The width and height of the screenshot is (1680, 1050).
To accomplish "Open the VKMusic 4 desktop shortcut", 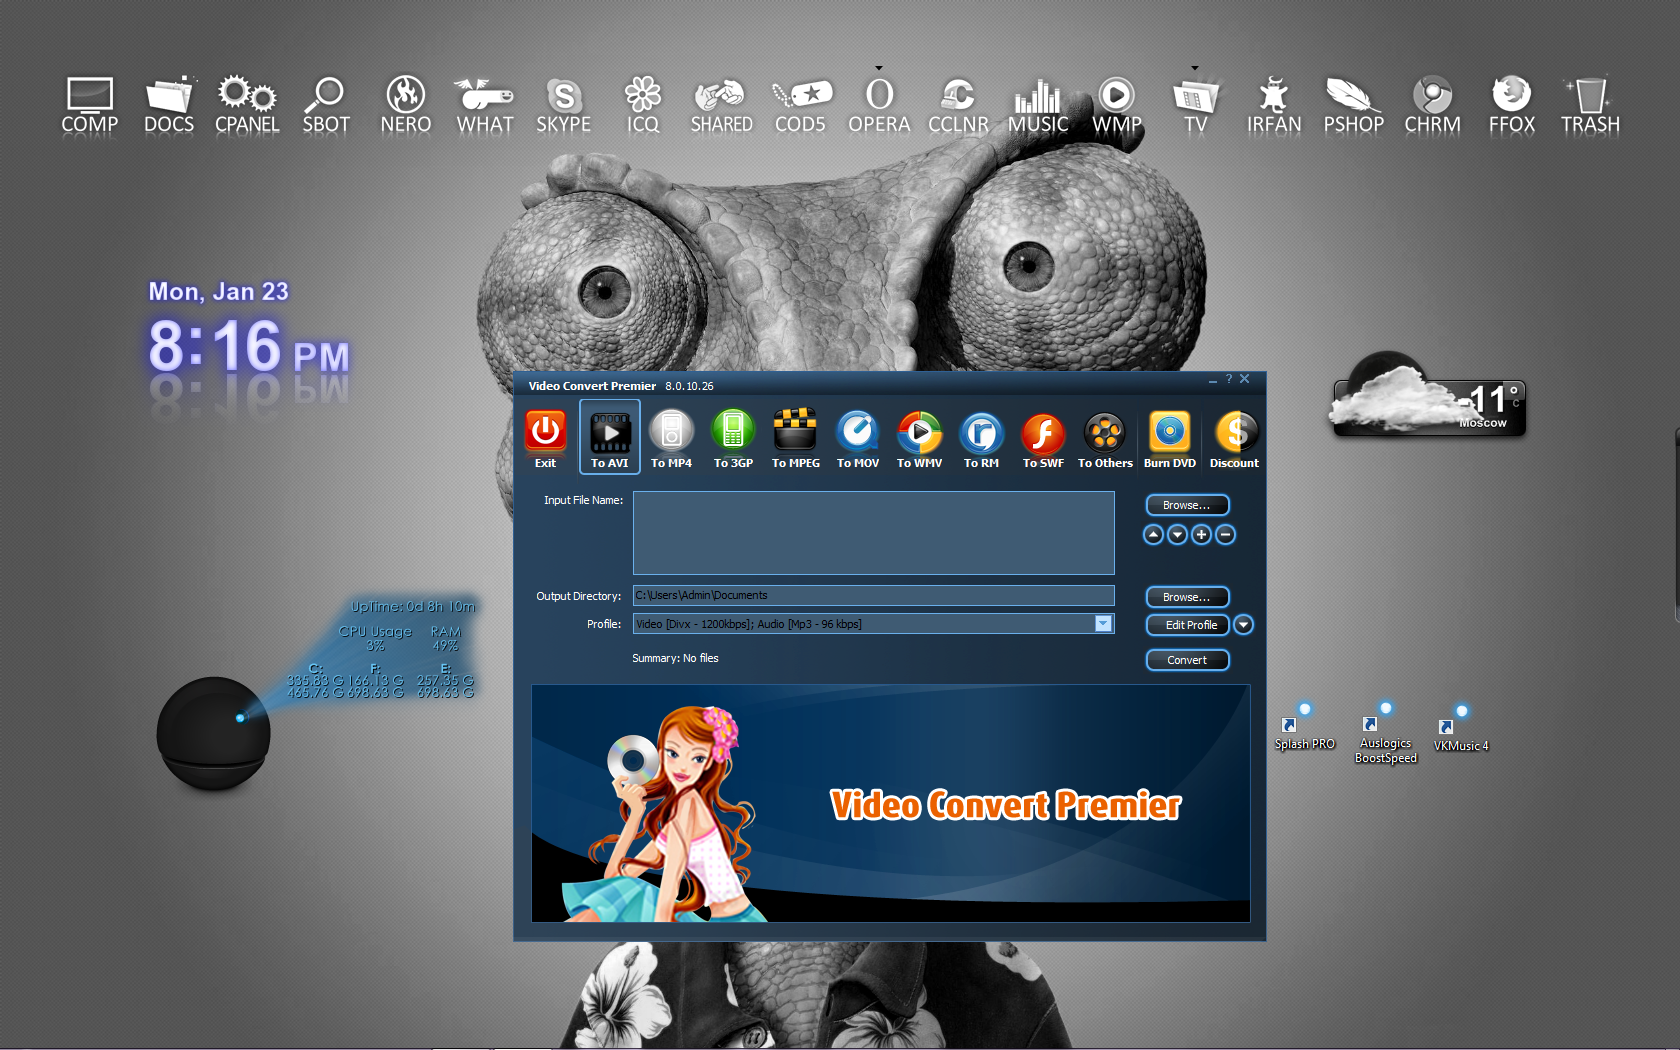I will tap(1460, 730).
